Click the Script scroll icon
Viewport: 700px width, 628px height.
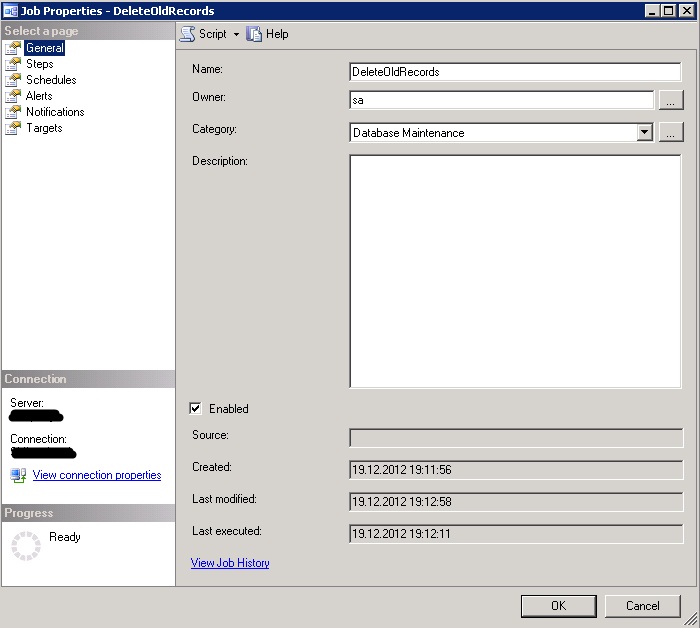pyautogui.click(x=188, y=34)
